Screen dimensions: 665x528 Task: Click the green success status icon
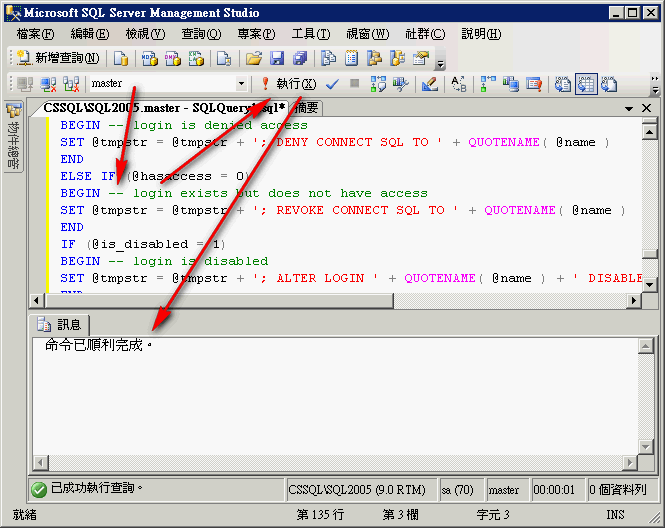click(39, 490)
